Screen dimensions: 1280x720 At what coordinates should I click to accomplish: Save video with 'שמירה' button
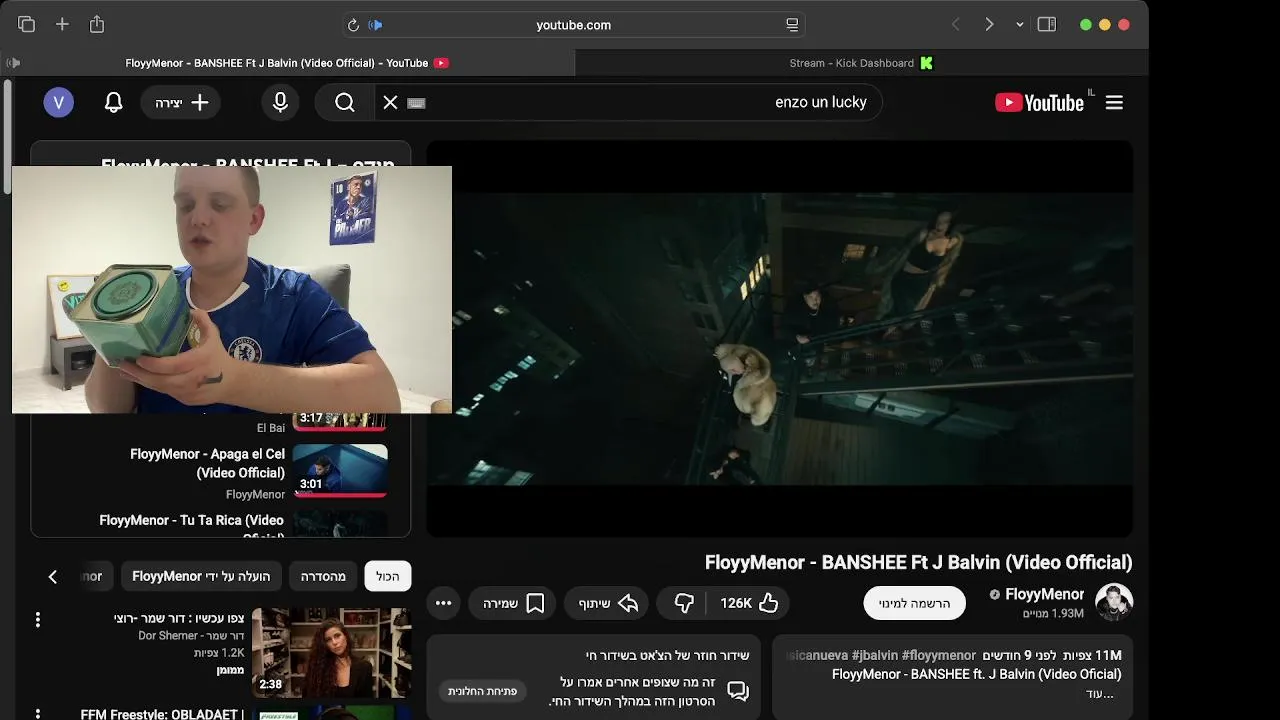(513, 603)
